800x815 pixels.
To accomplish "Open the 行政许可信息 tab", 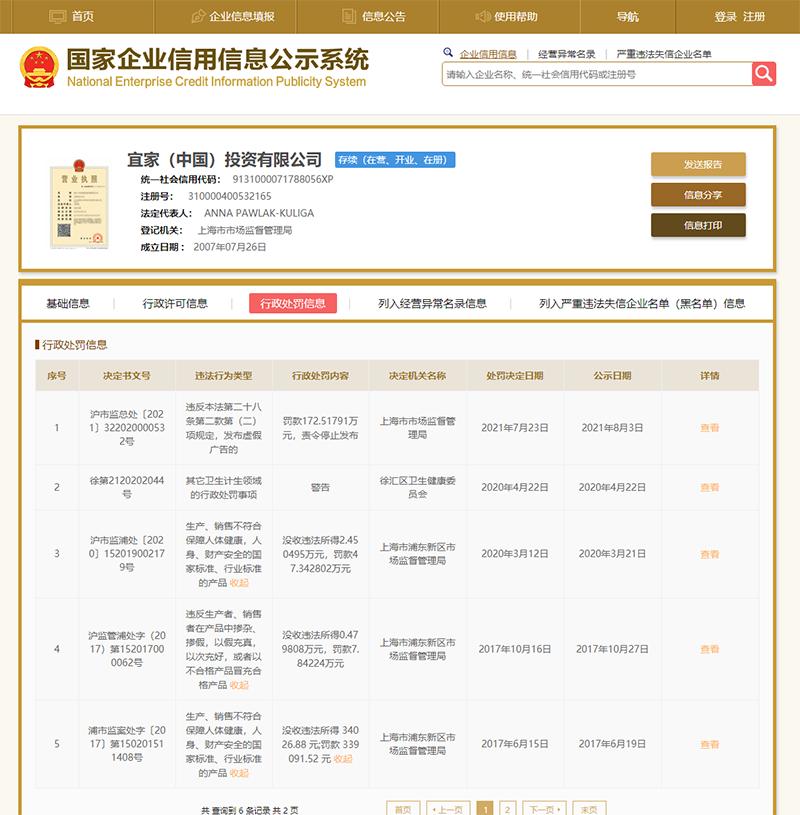I will [174, 304].
